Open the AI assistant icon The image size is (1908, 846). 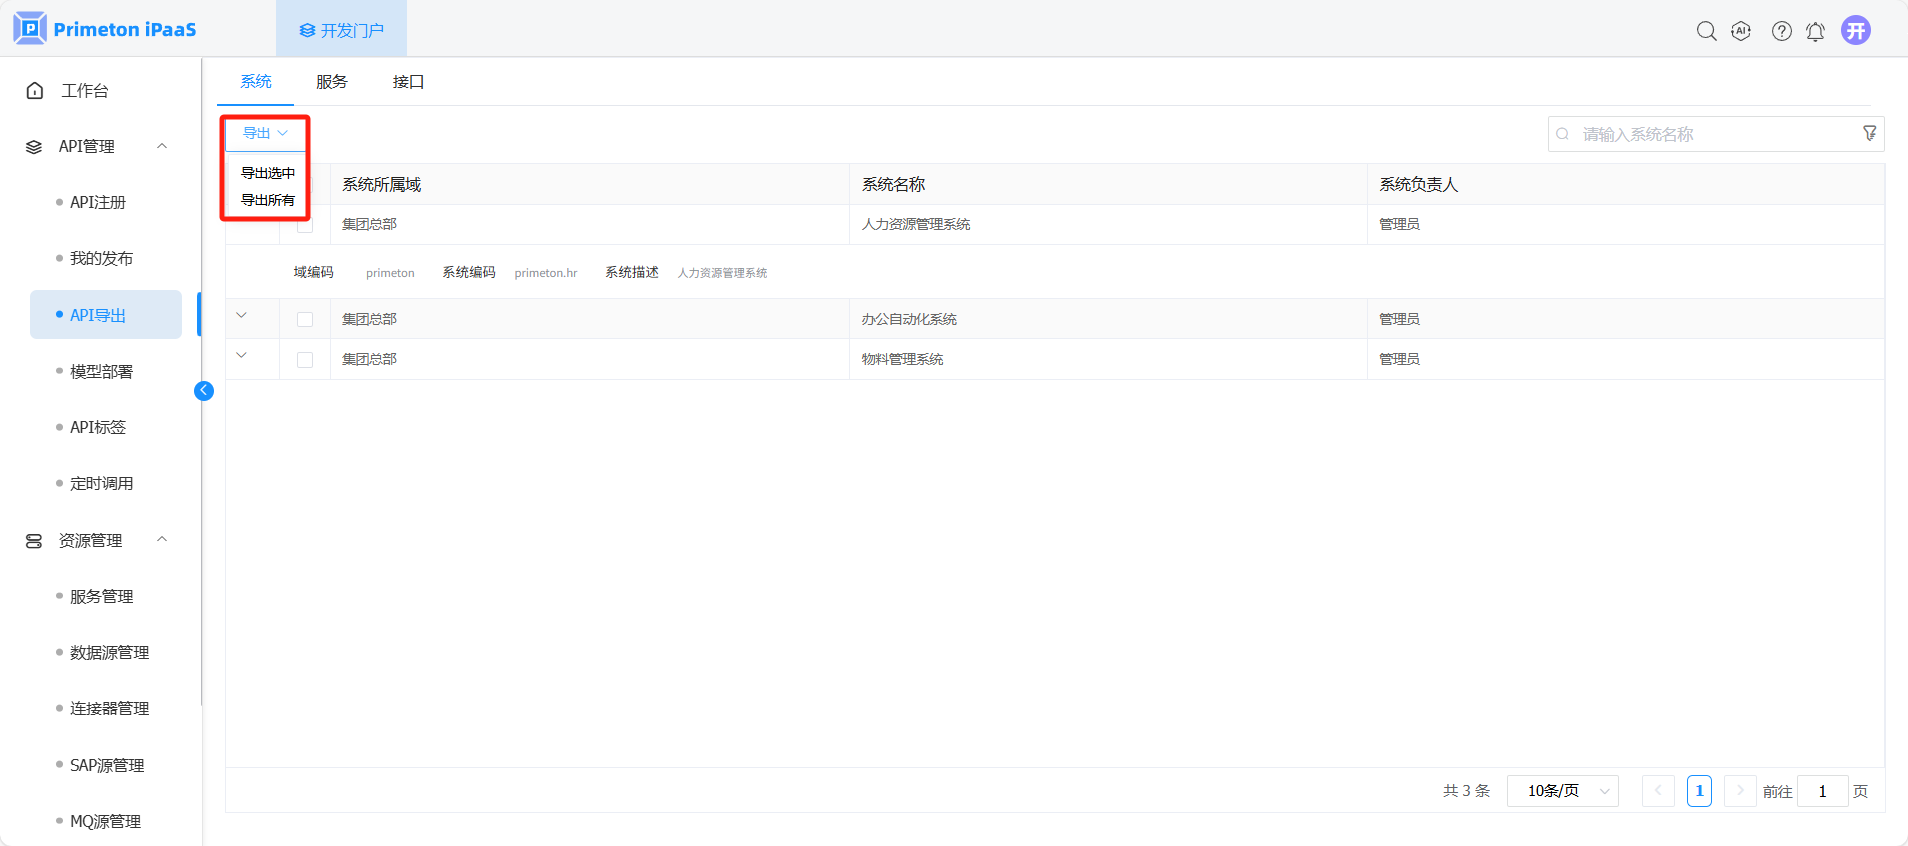pyautogui.click(x=1741, y=31)
